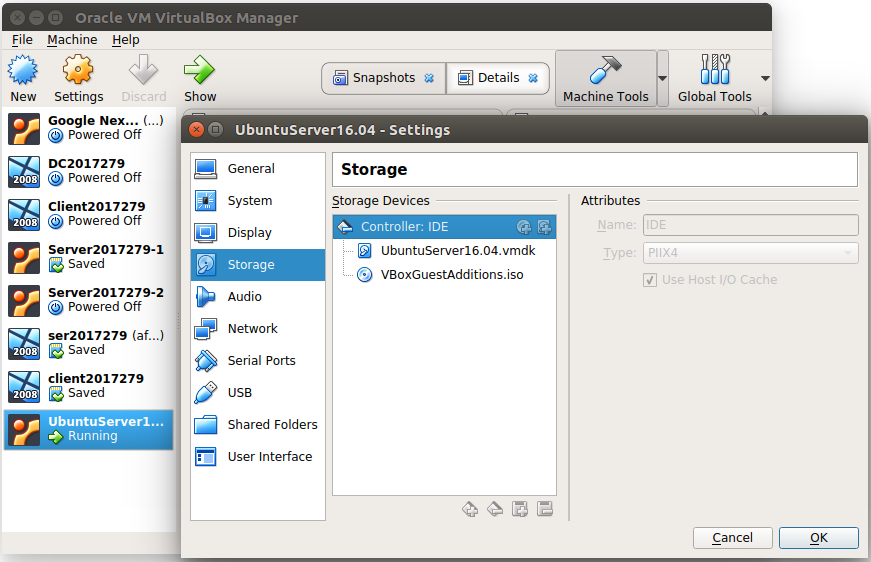Add hard disk to Controller: IDE
Image resolution: width=871 pixels, height=562 pixels.
pos(544,227)
